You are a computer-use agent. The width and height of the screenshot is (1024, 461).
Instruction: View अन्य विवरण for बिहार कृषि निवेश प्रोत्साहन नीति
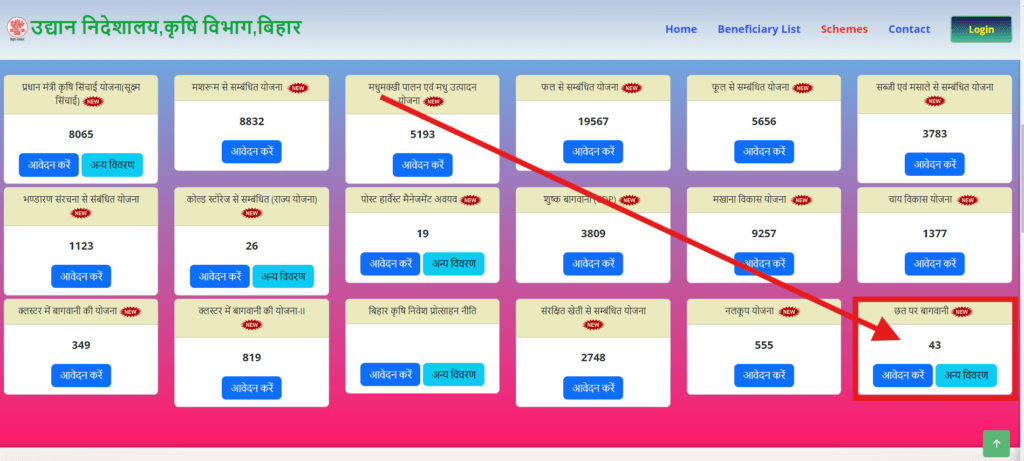[453, 374]
